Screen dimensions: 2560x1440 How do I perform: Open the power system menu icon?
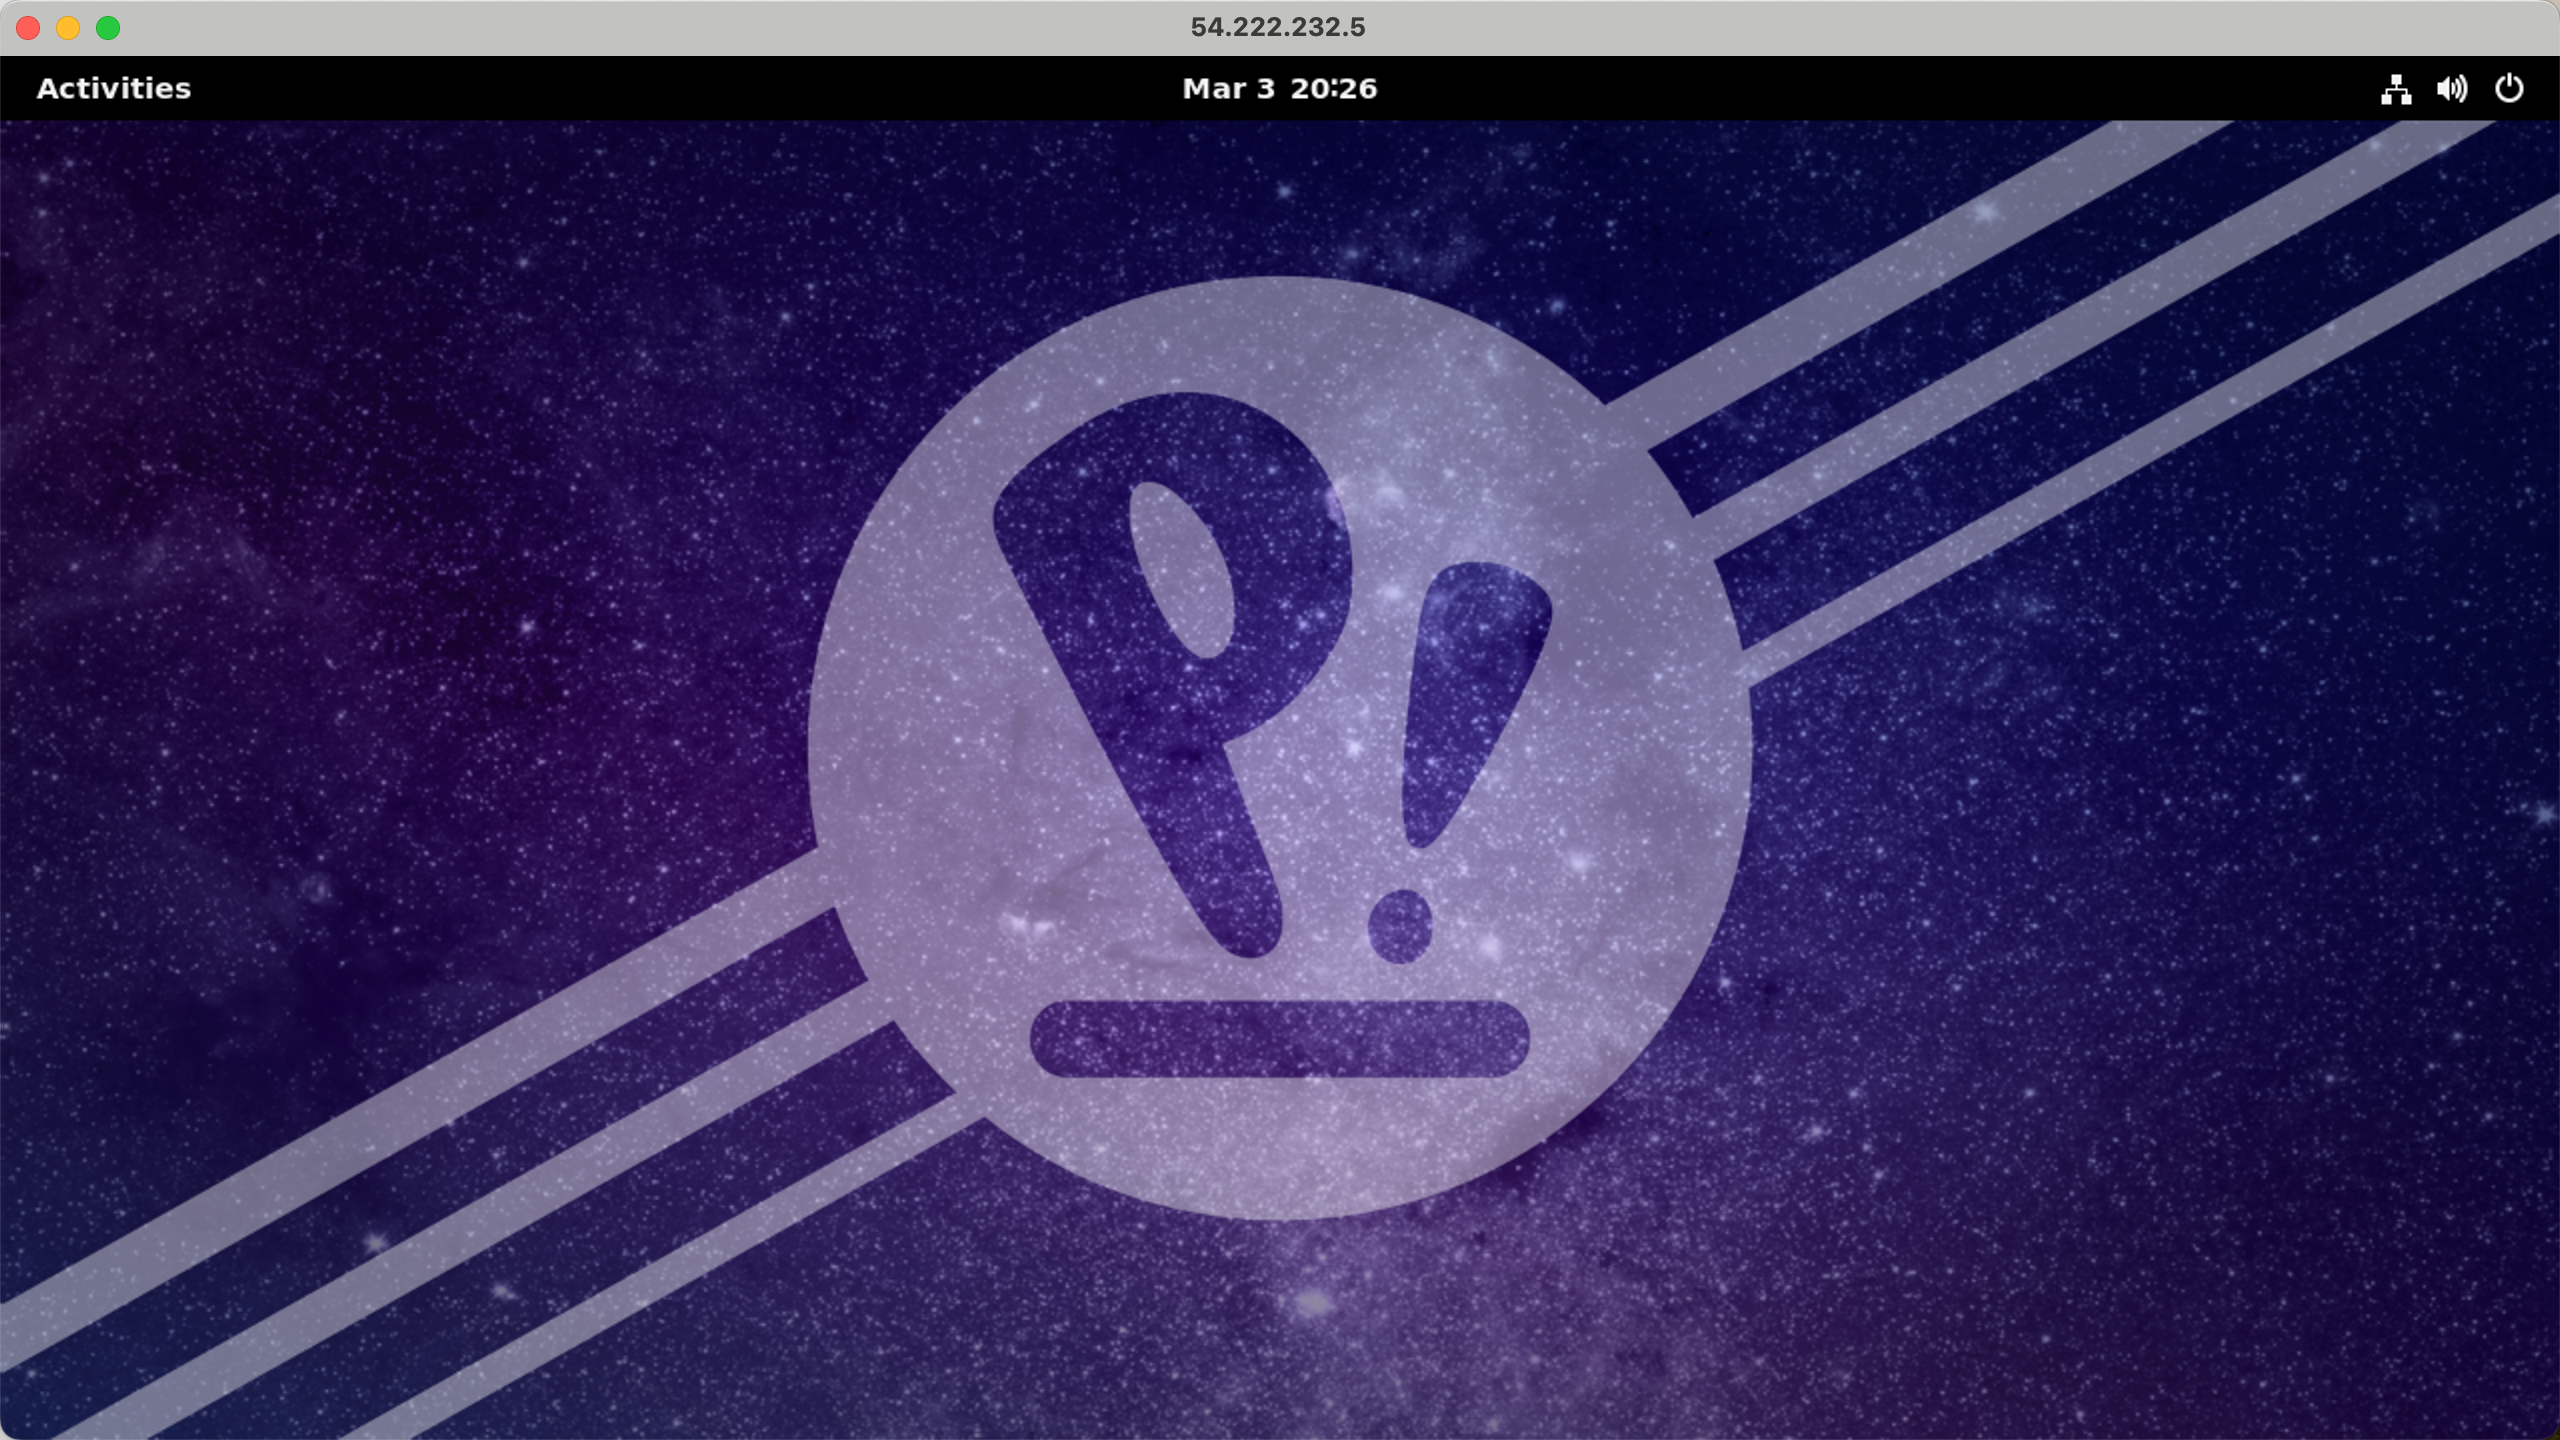pyautogui.click(x=2509, y=89)
